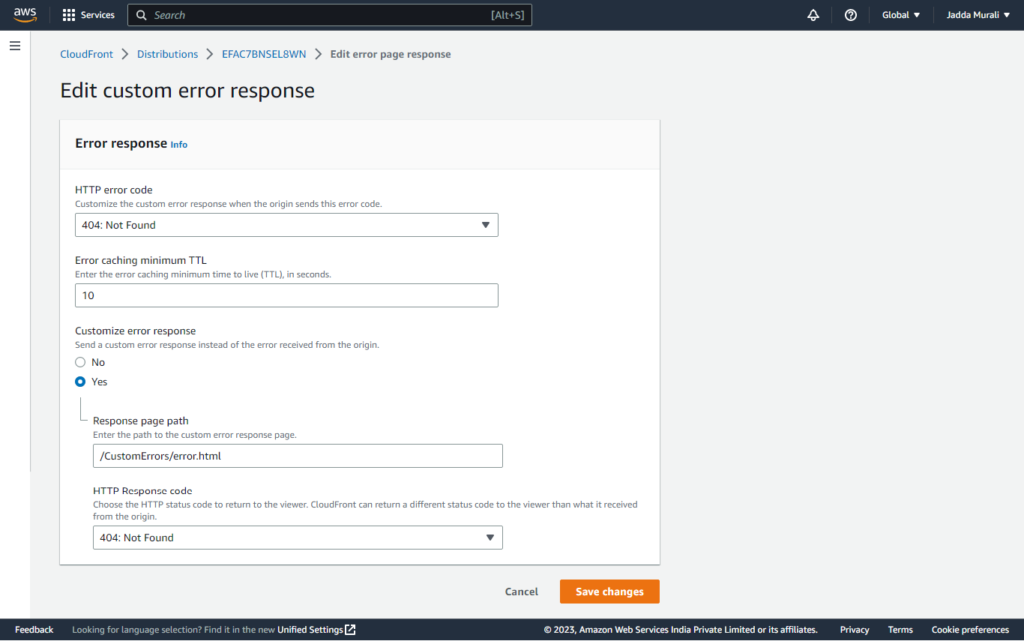Open the EFAC7BNSEL8WN distribution breadcrumb

click(x=264, y=54)
